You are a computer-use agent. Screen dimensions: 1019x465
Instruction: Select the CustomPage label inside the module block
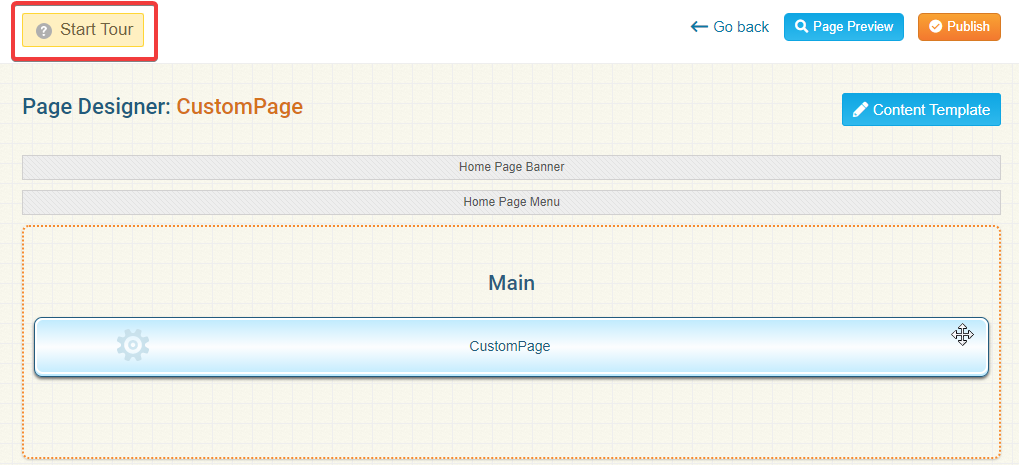pyautogui.click(x=509, y=347)
